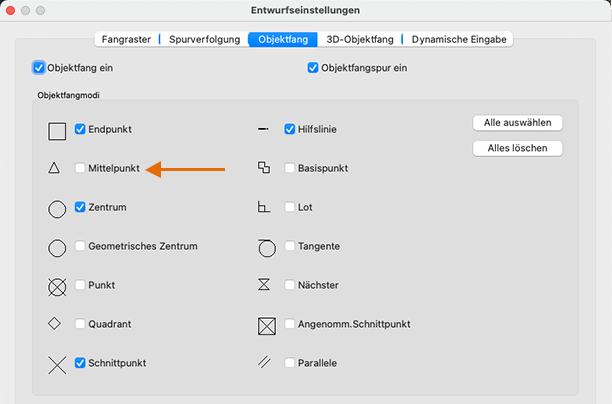Open the Dynamische Eingabe tab

coord(459,40)
